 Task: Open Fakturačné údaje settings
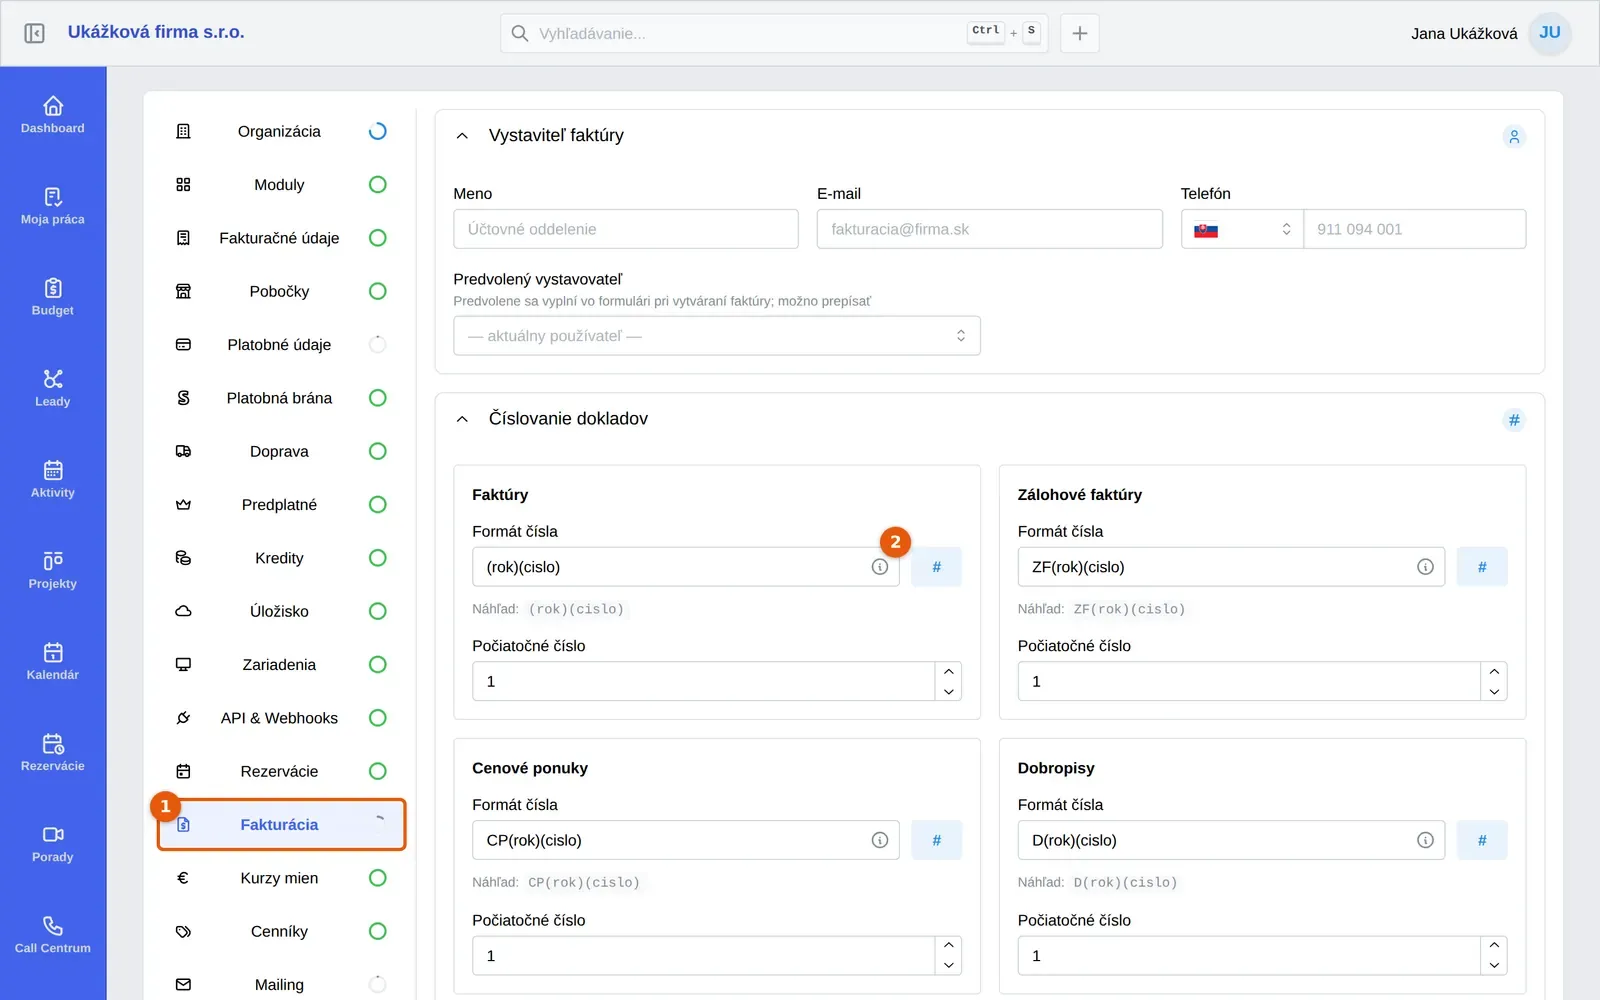[x=280, y=238]
